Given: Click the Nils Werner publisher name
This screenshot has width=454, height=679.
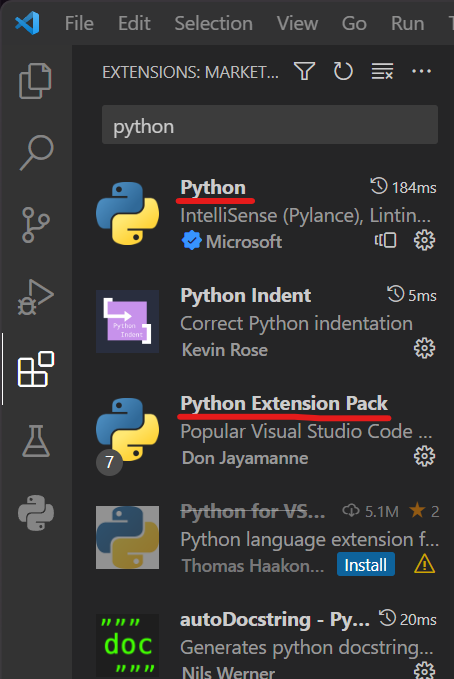Looking at the screenshot, I should (x=228, y=672).
